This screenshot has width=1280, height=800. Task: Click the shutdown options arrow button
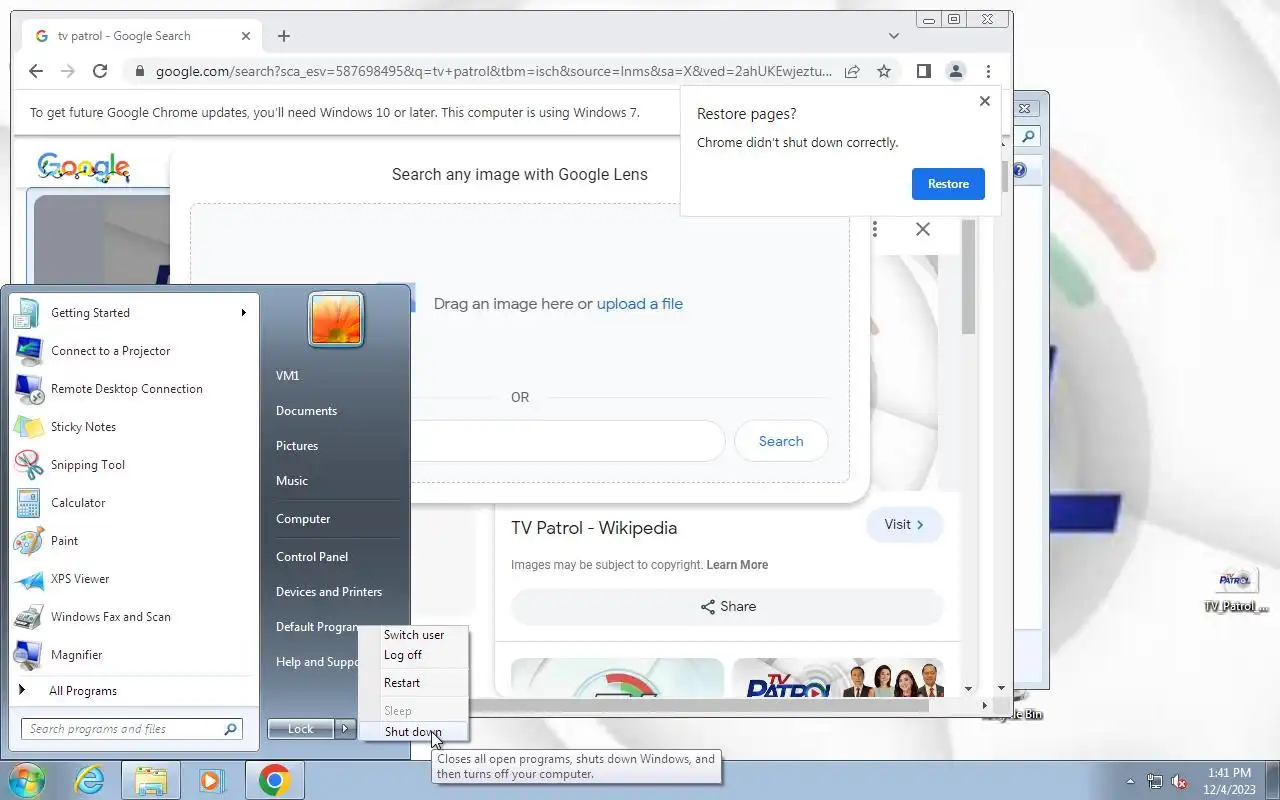(x=345, y=729)
